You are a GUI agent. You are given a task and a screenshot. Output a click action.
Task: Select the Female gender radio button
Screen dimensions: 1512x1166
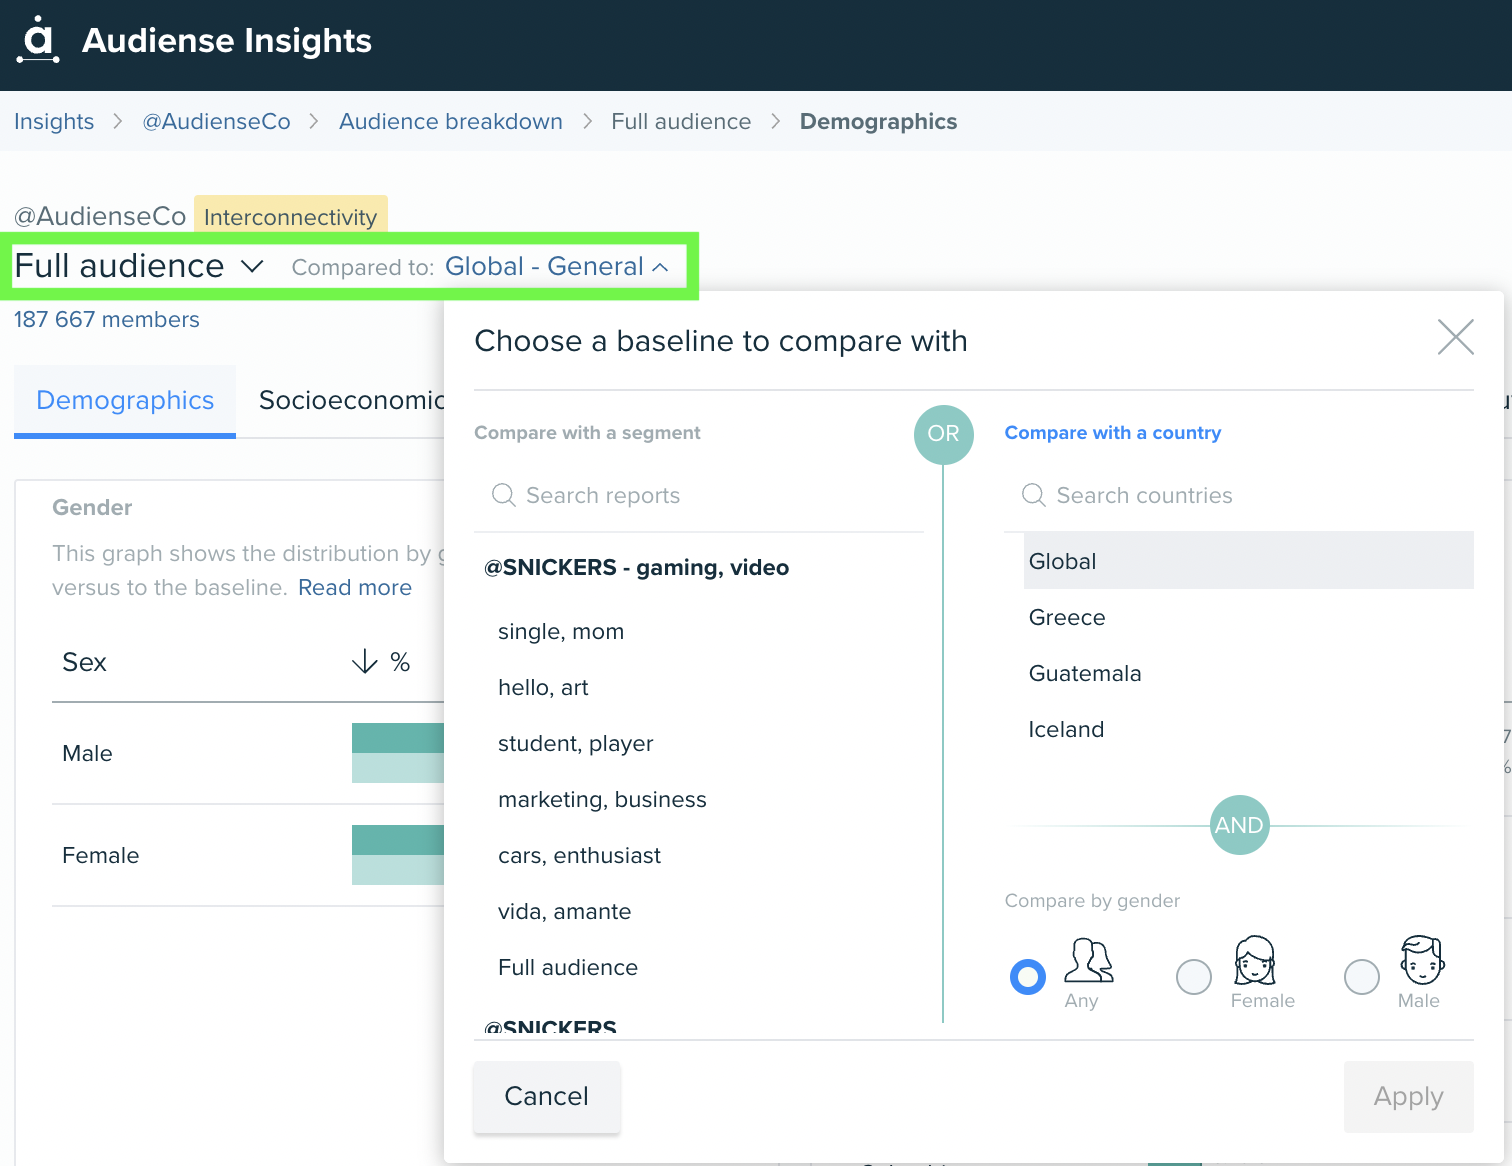point(1194,976)
